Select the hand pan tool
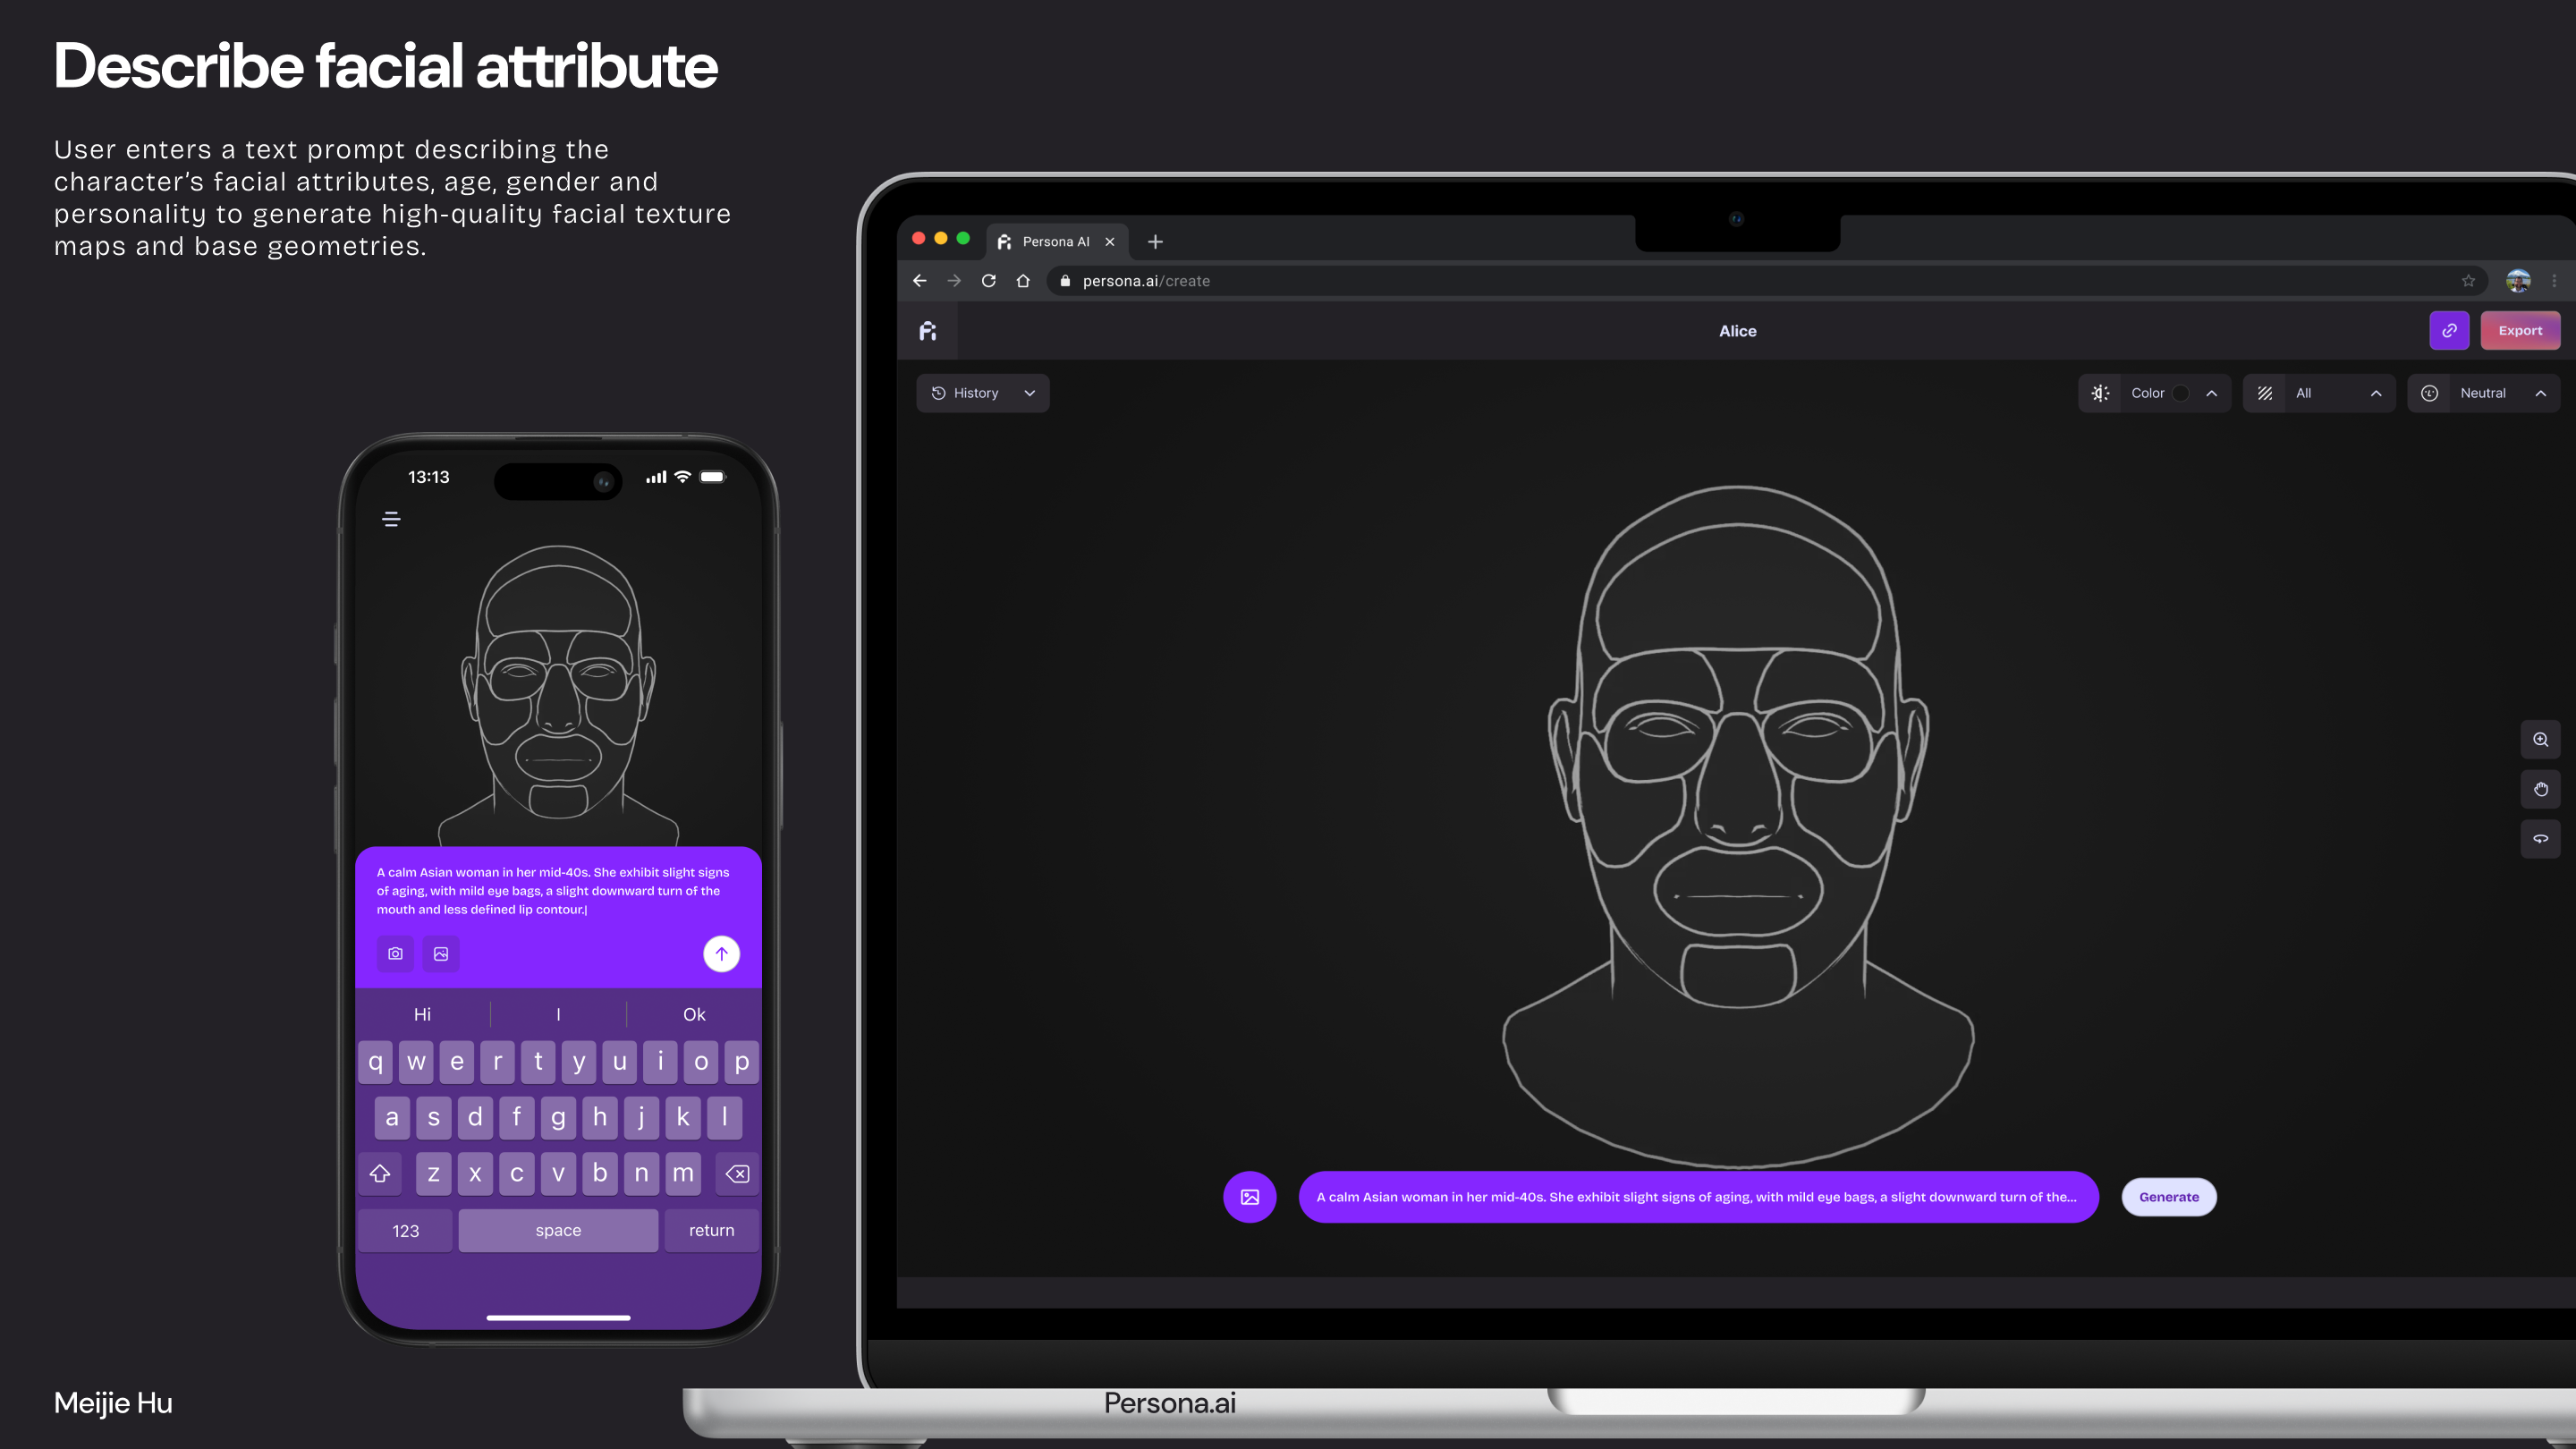This screenshot has width=2576, height=1449. pos(2540,789)
